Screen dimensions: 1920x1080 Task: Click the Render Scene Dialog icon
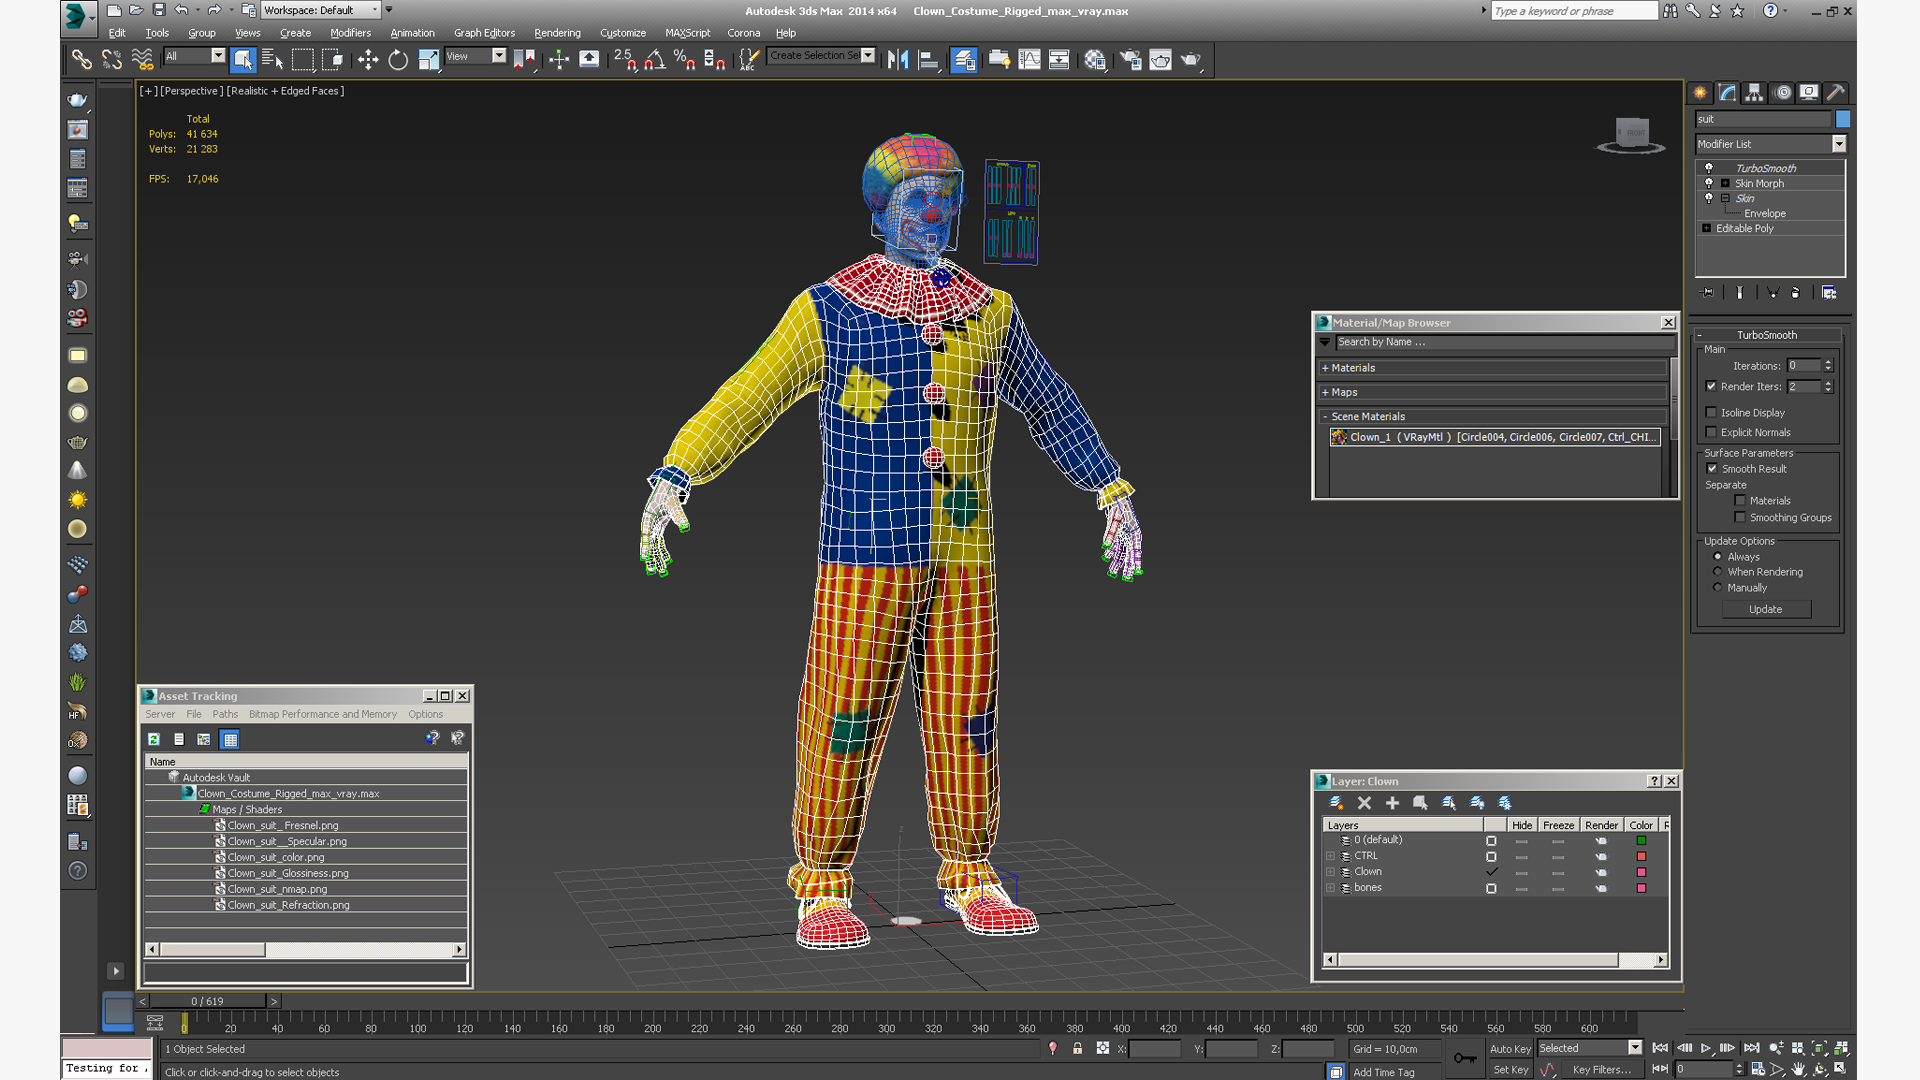[1130, 59]
